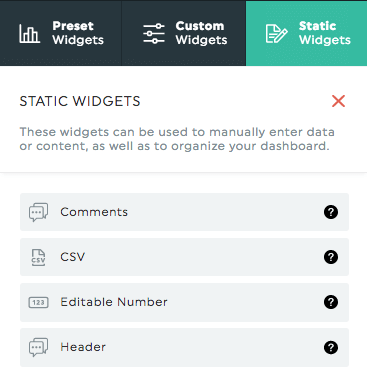Click the 123 number field icon
This screenshot has height=390, width=367.
coord(38,302)
